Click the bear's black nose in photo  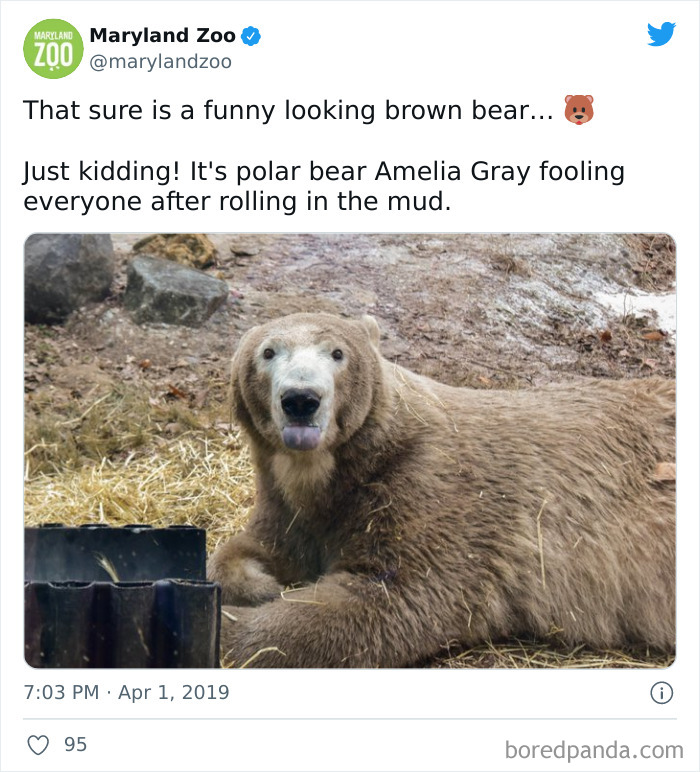click(x=300, y=404)
